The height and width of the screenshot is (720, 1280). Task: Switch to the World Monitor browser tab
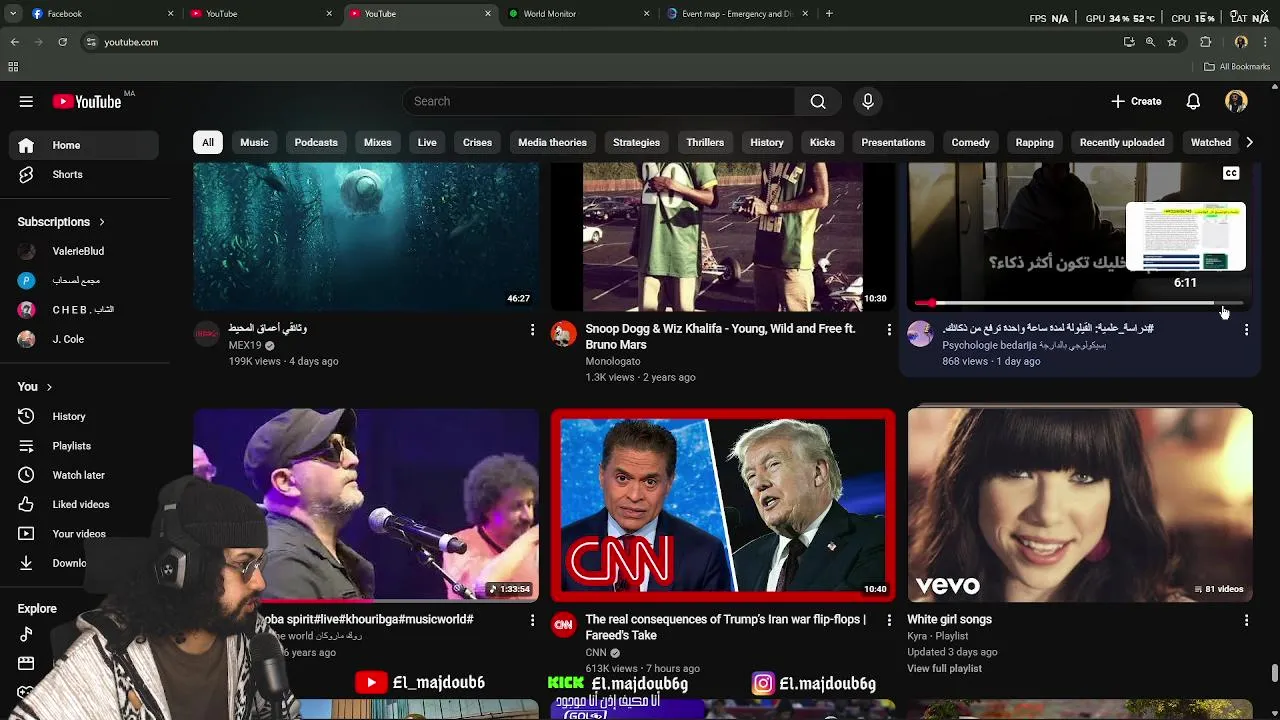click(578, 14)
